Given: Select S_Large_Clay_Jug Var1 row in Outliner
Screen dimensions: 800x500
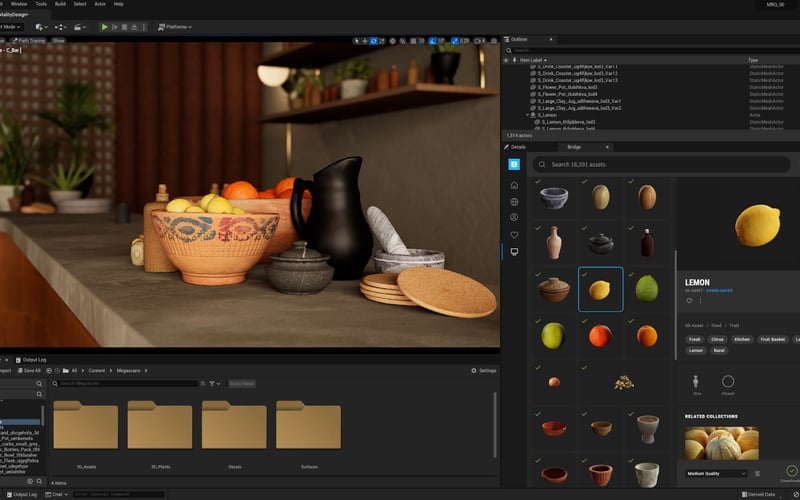Looking at the screenshot, I should tap(579, 101).
